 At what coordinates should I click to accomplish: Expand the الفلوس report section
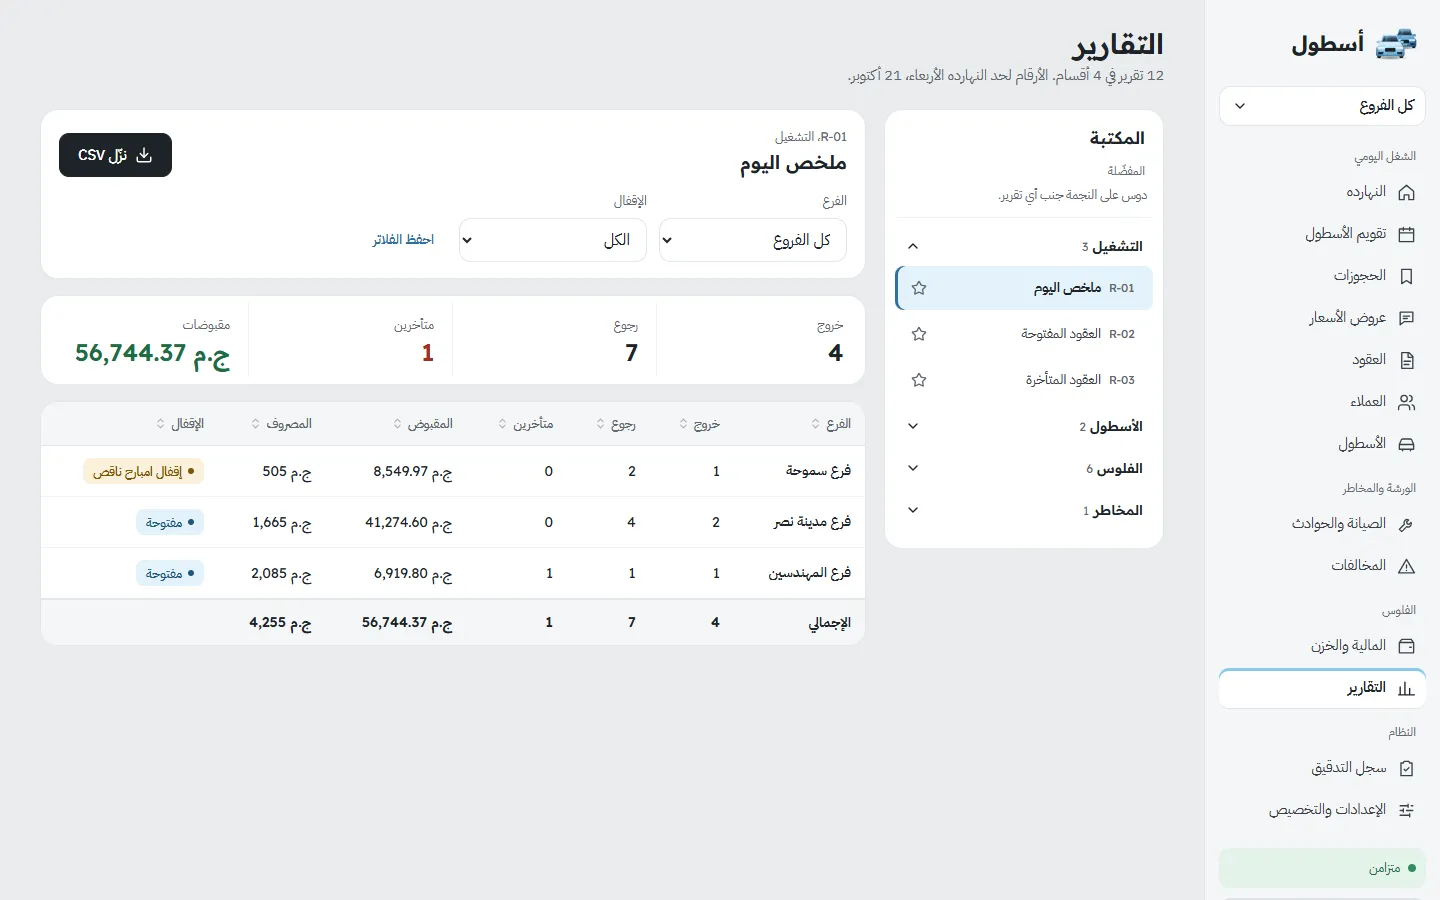point(1024,469)
